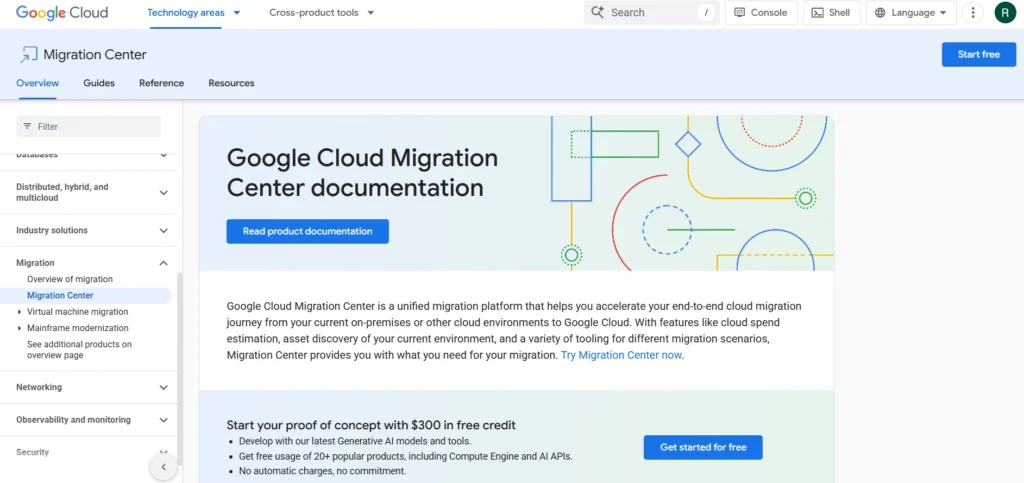Screen dimensions: 1024x483
Task: Open the Console button
Action: (x=761, y=12)
